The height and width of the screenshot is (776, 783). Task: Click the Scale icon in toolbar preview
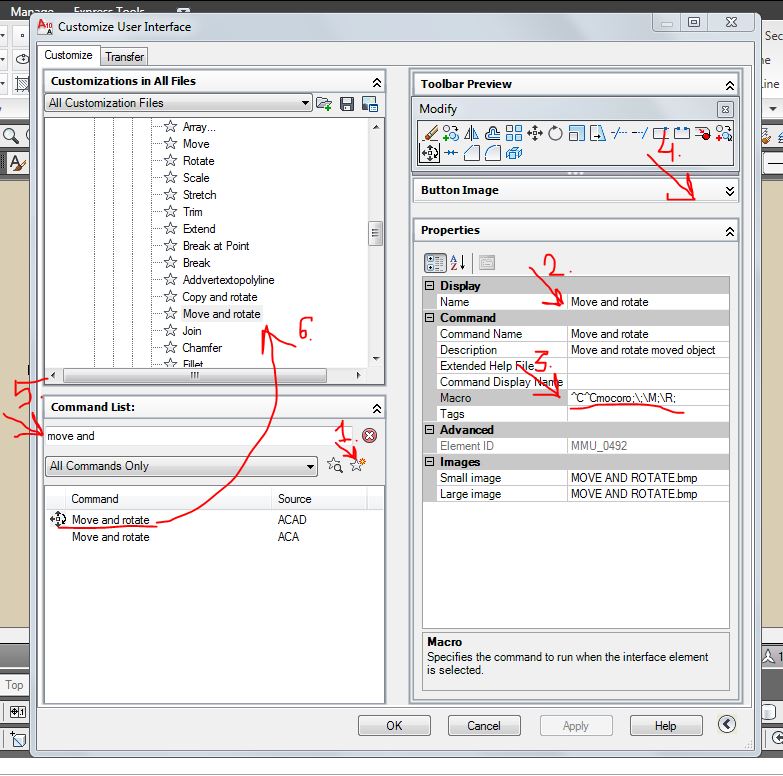click(x=576, y=133)
